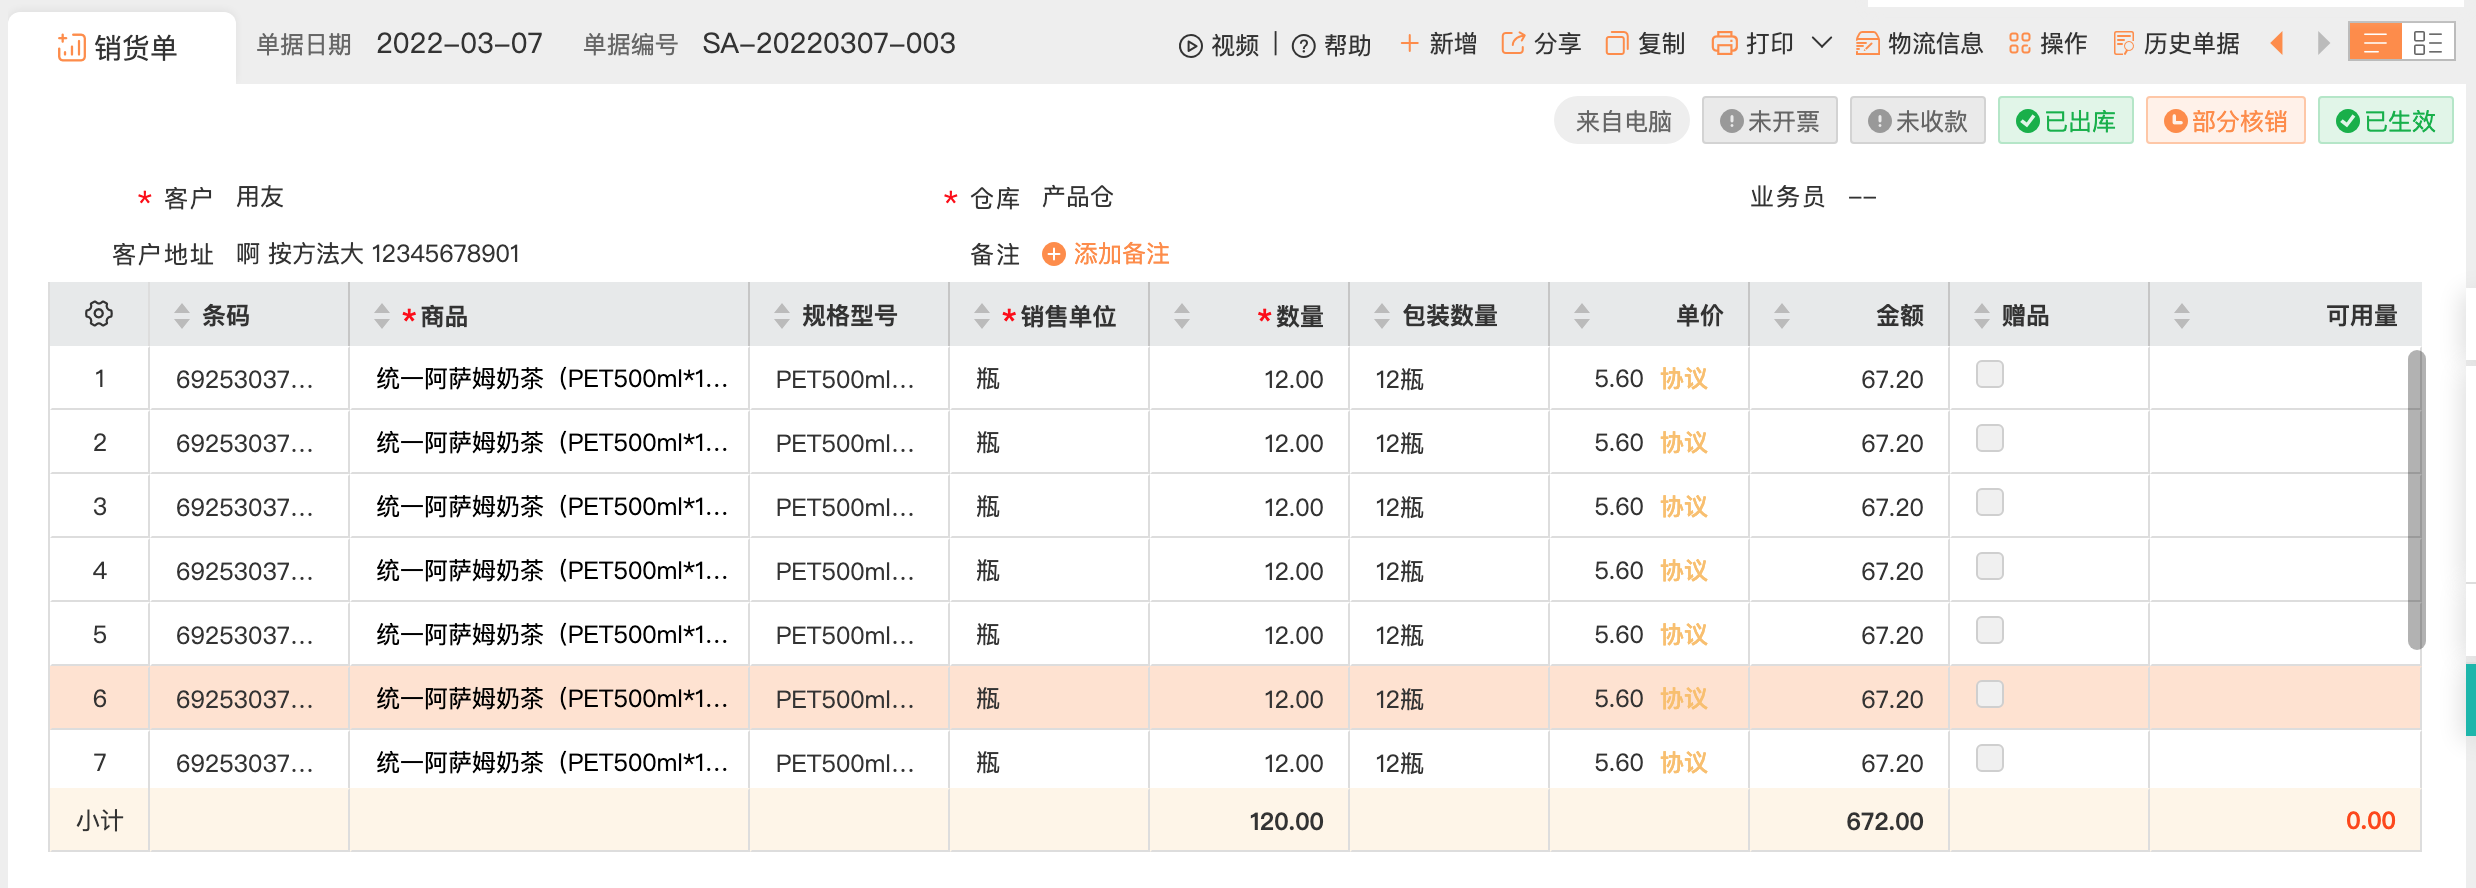Sort by 可用量 column arrows
Viewport: 2476px width, 888px height.
coord(2182,316)
